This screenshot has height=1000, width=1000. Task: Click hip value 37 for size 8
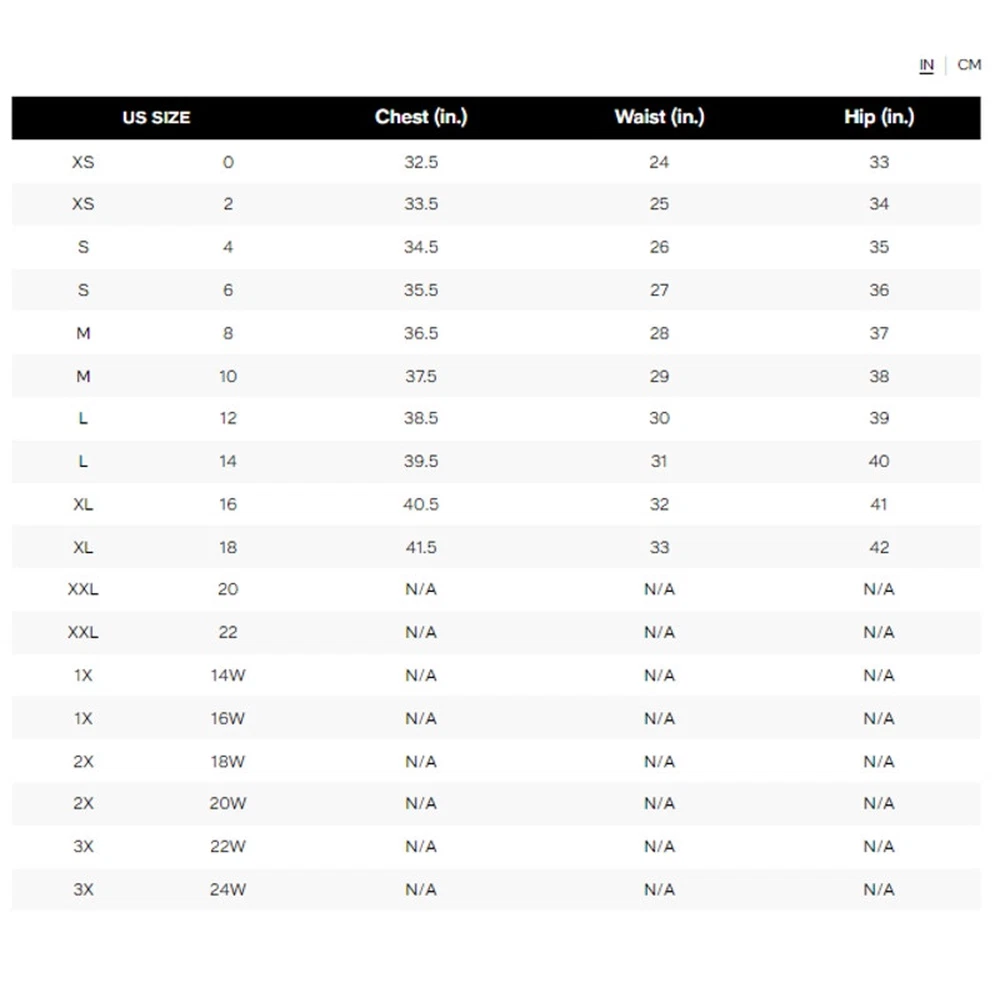879,333
